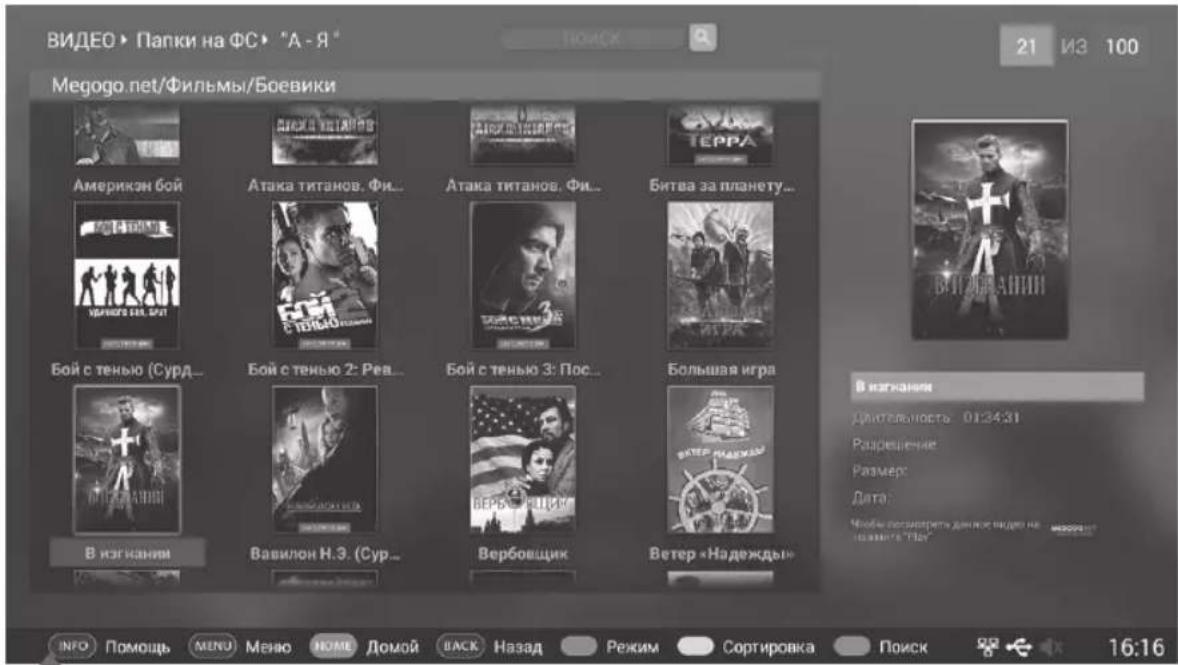Select В изгнании poster in grid
The image size is (1178, 665).
click(x=127, y=459)
